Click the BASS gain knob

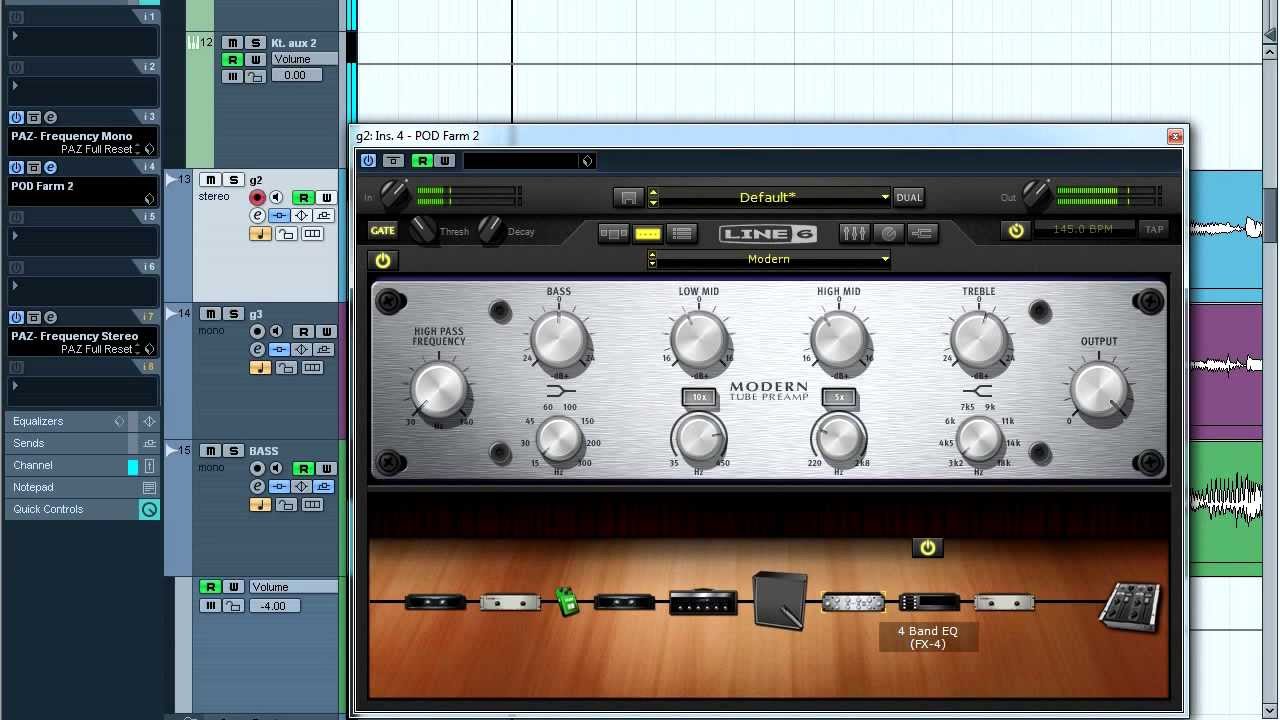(559, 340)
